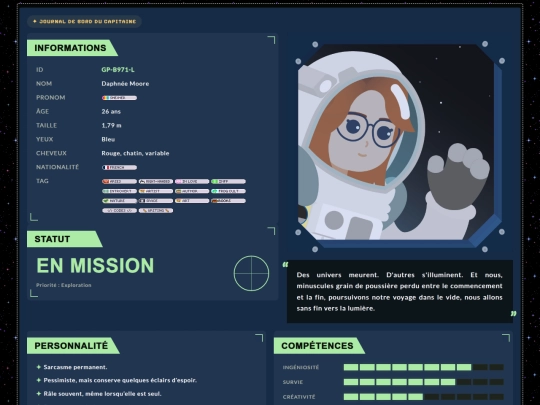Click the ID value GP-B971-L
The image size is (540, 405).
[118, 70]
